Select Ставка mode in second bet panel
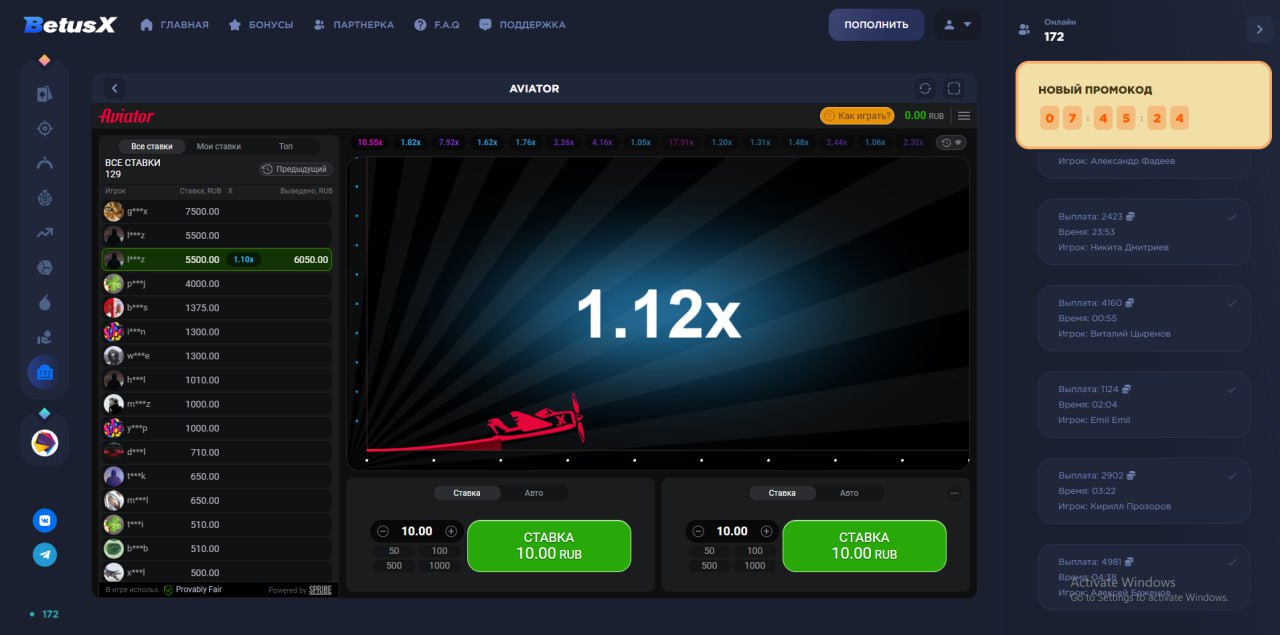 pos(782,493)
